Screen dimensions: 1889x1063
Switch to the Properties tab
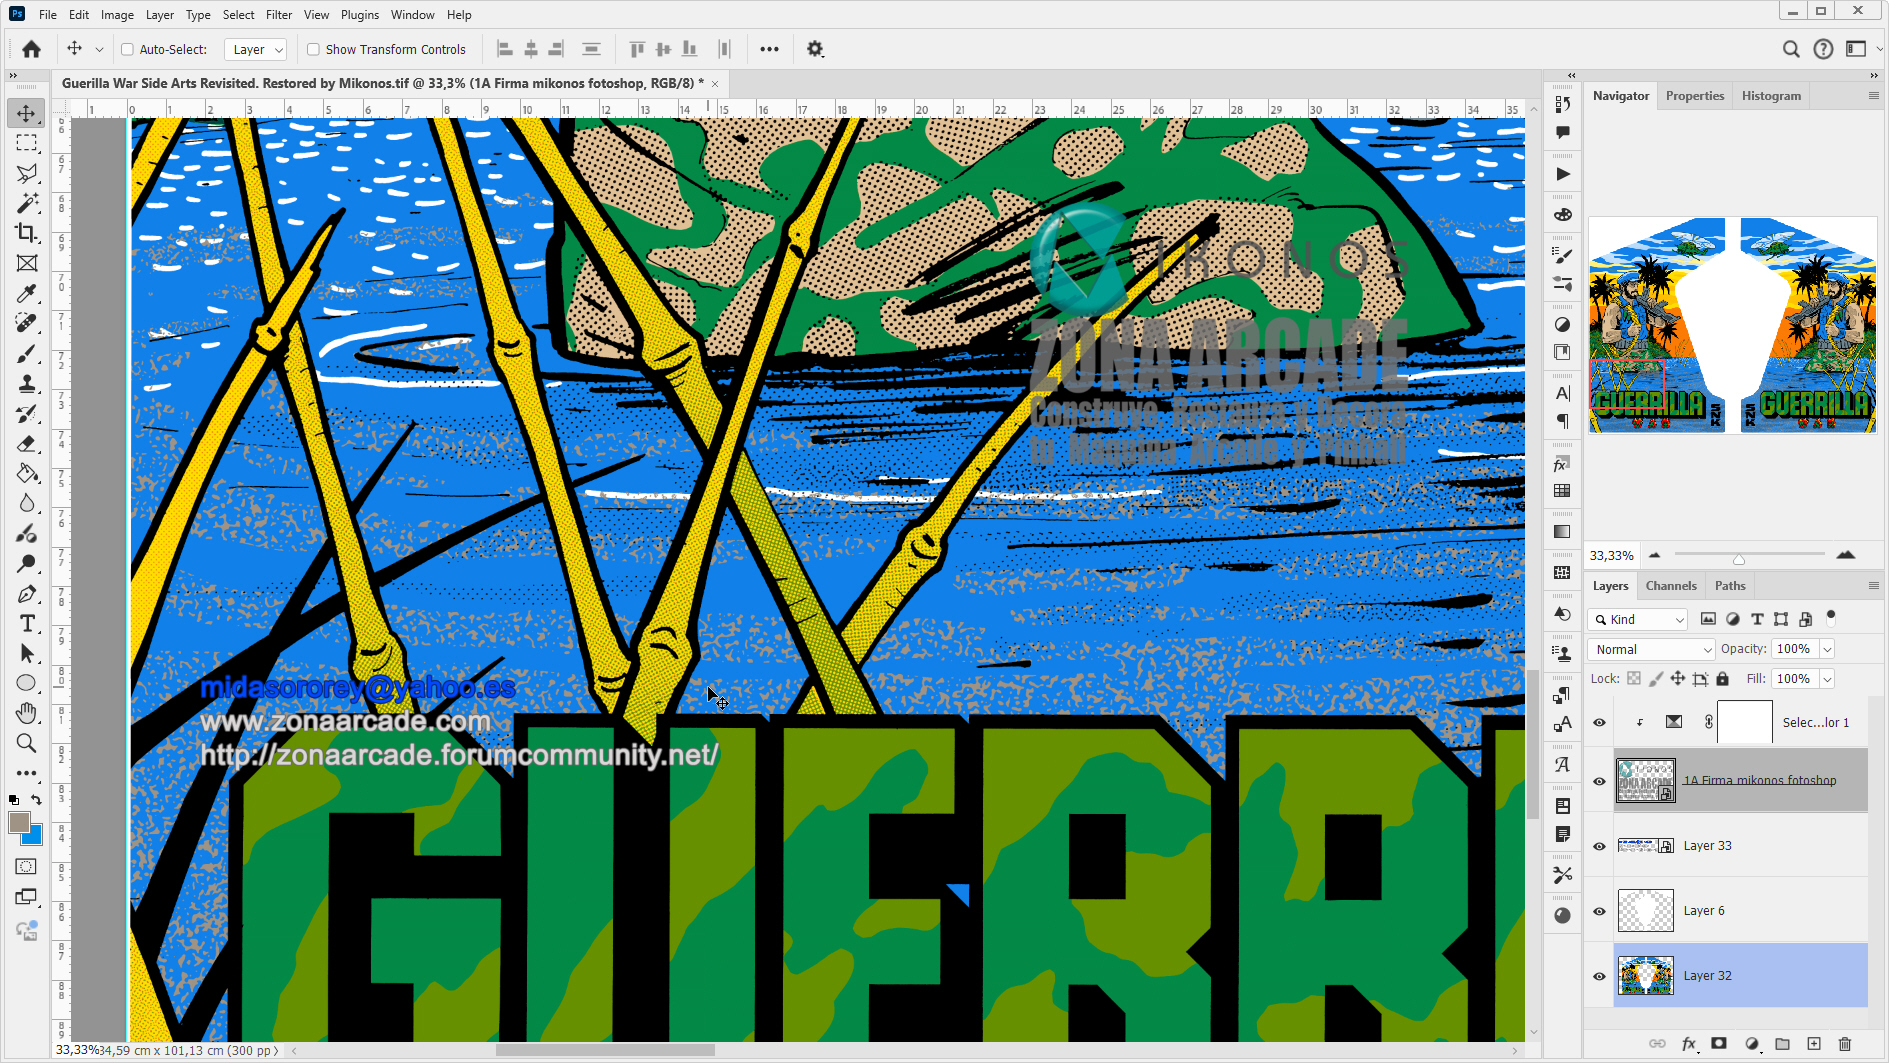coord(1695,96)
